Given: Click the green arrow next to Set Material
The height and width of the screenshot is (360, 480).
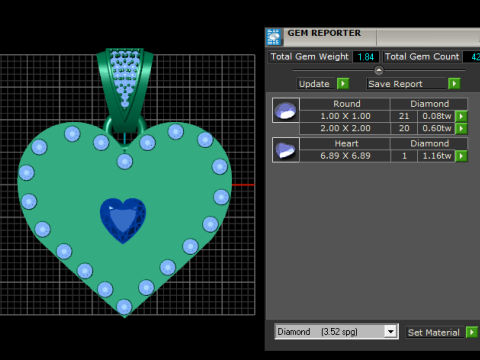Looking at the screenshot, I should point(472,332).
